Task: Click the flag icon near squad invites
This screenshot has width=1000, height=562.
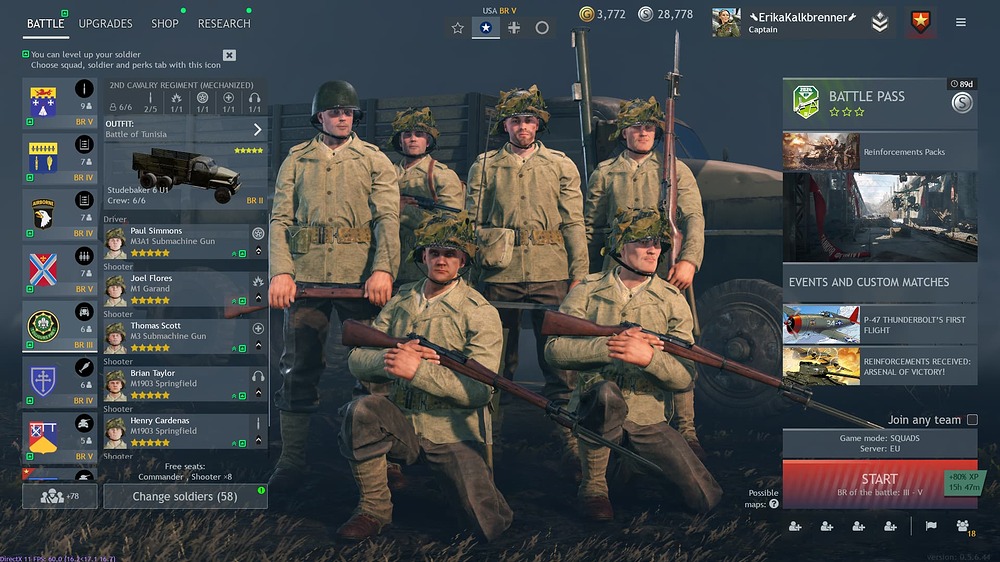Action: (931, 526)
